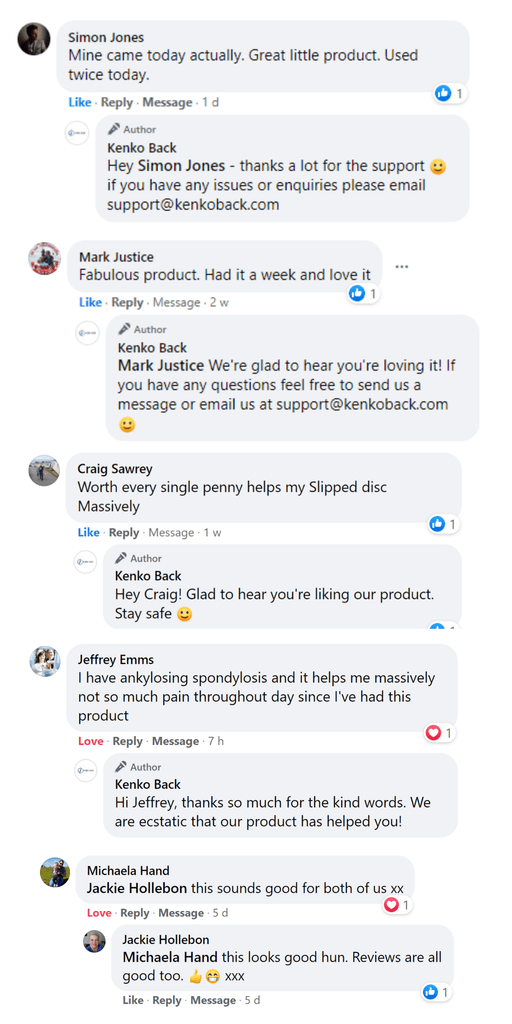Image resolution: width=512 pixels, height=1024 pixels.
Task: Click the heart reaction on Jeffrey Emms' comment
Action: click(433, 733)
